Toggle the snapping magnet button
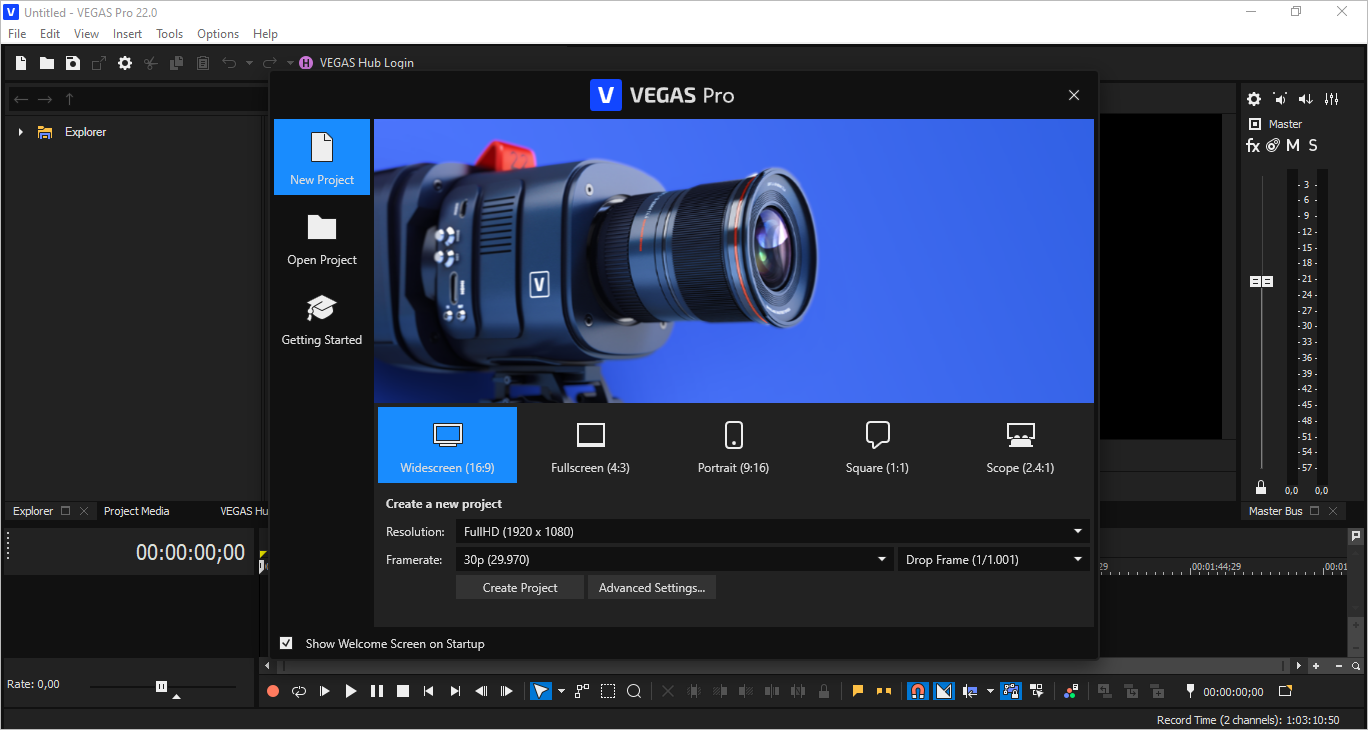Screen dimensions: 1368x730 click(x=917, y=691)
